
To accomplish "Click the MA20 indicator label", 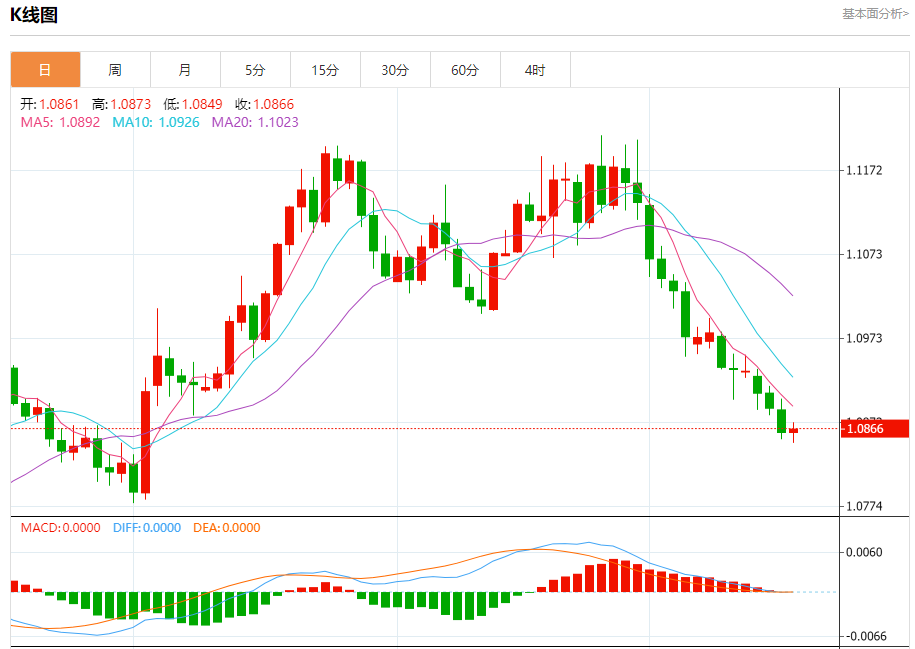I will [255, 122].
